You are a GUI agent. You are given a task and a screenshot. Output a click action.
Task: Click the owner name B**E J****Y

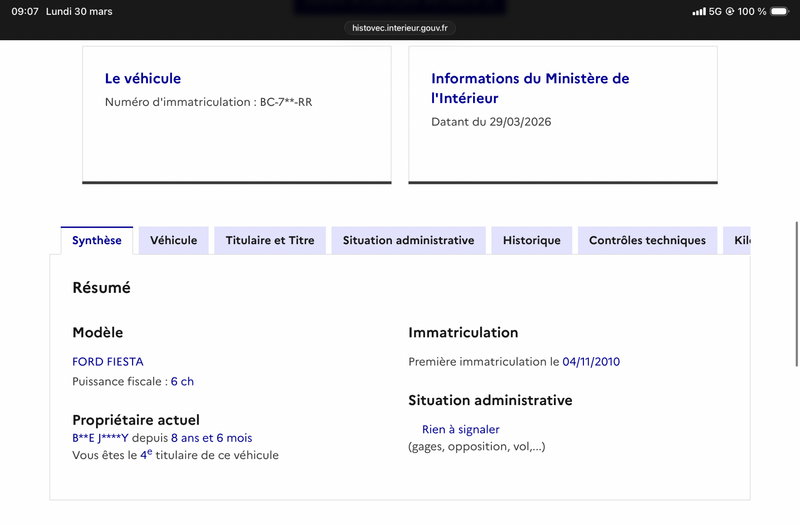[100, 438]
